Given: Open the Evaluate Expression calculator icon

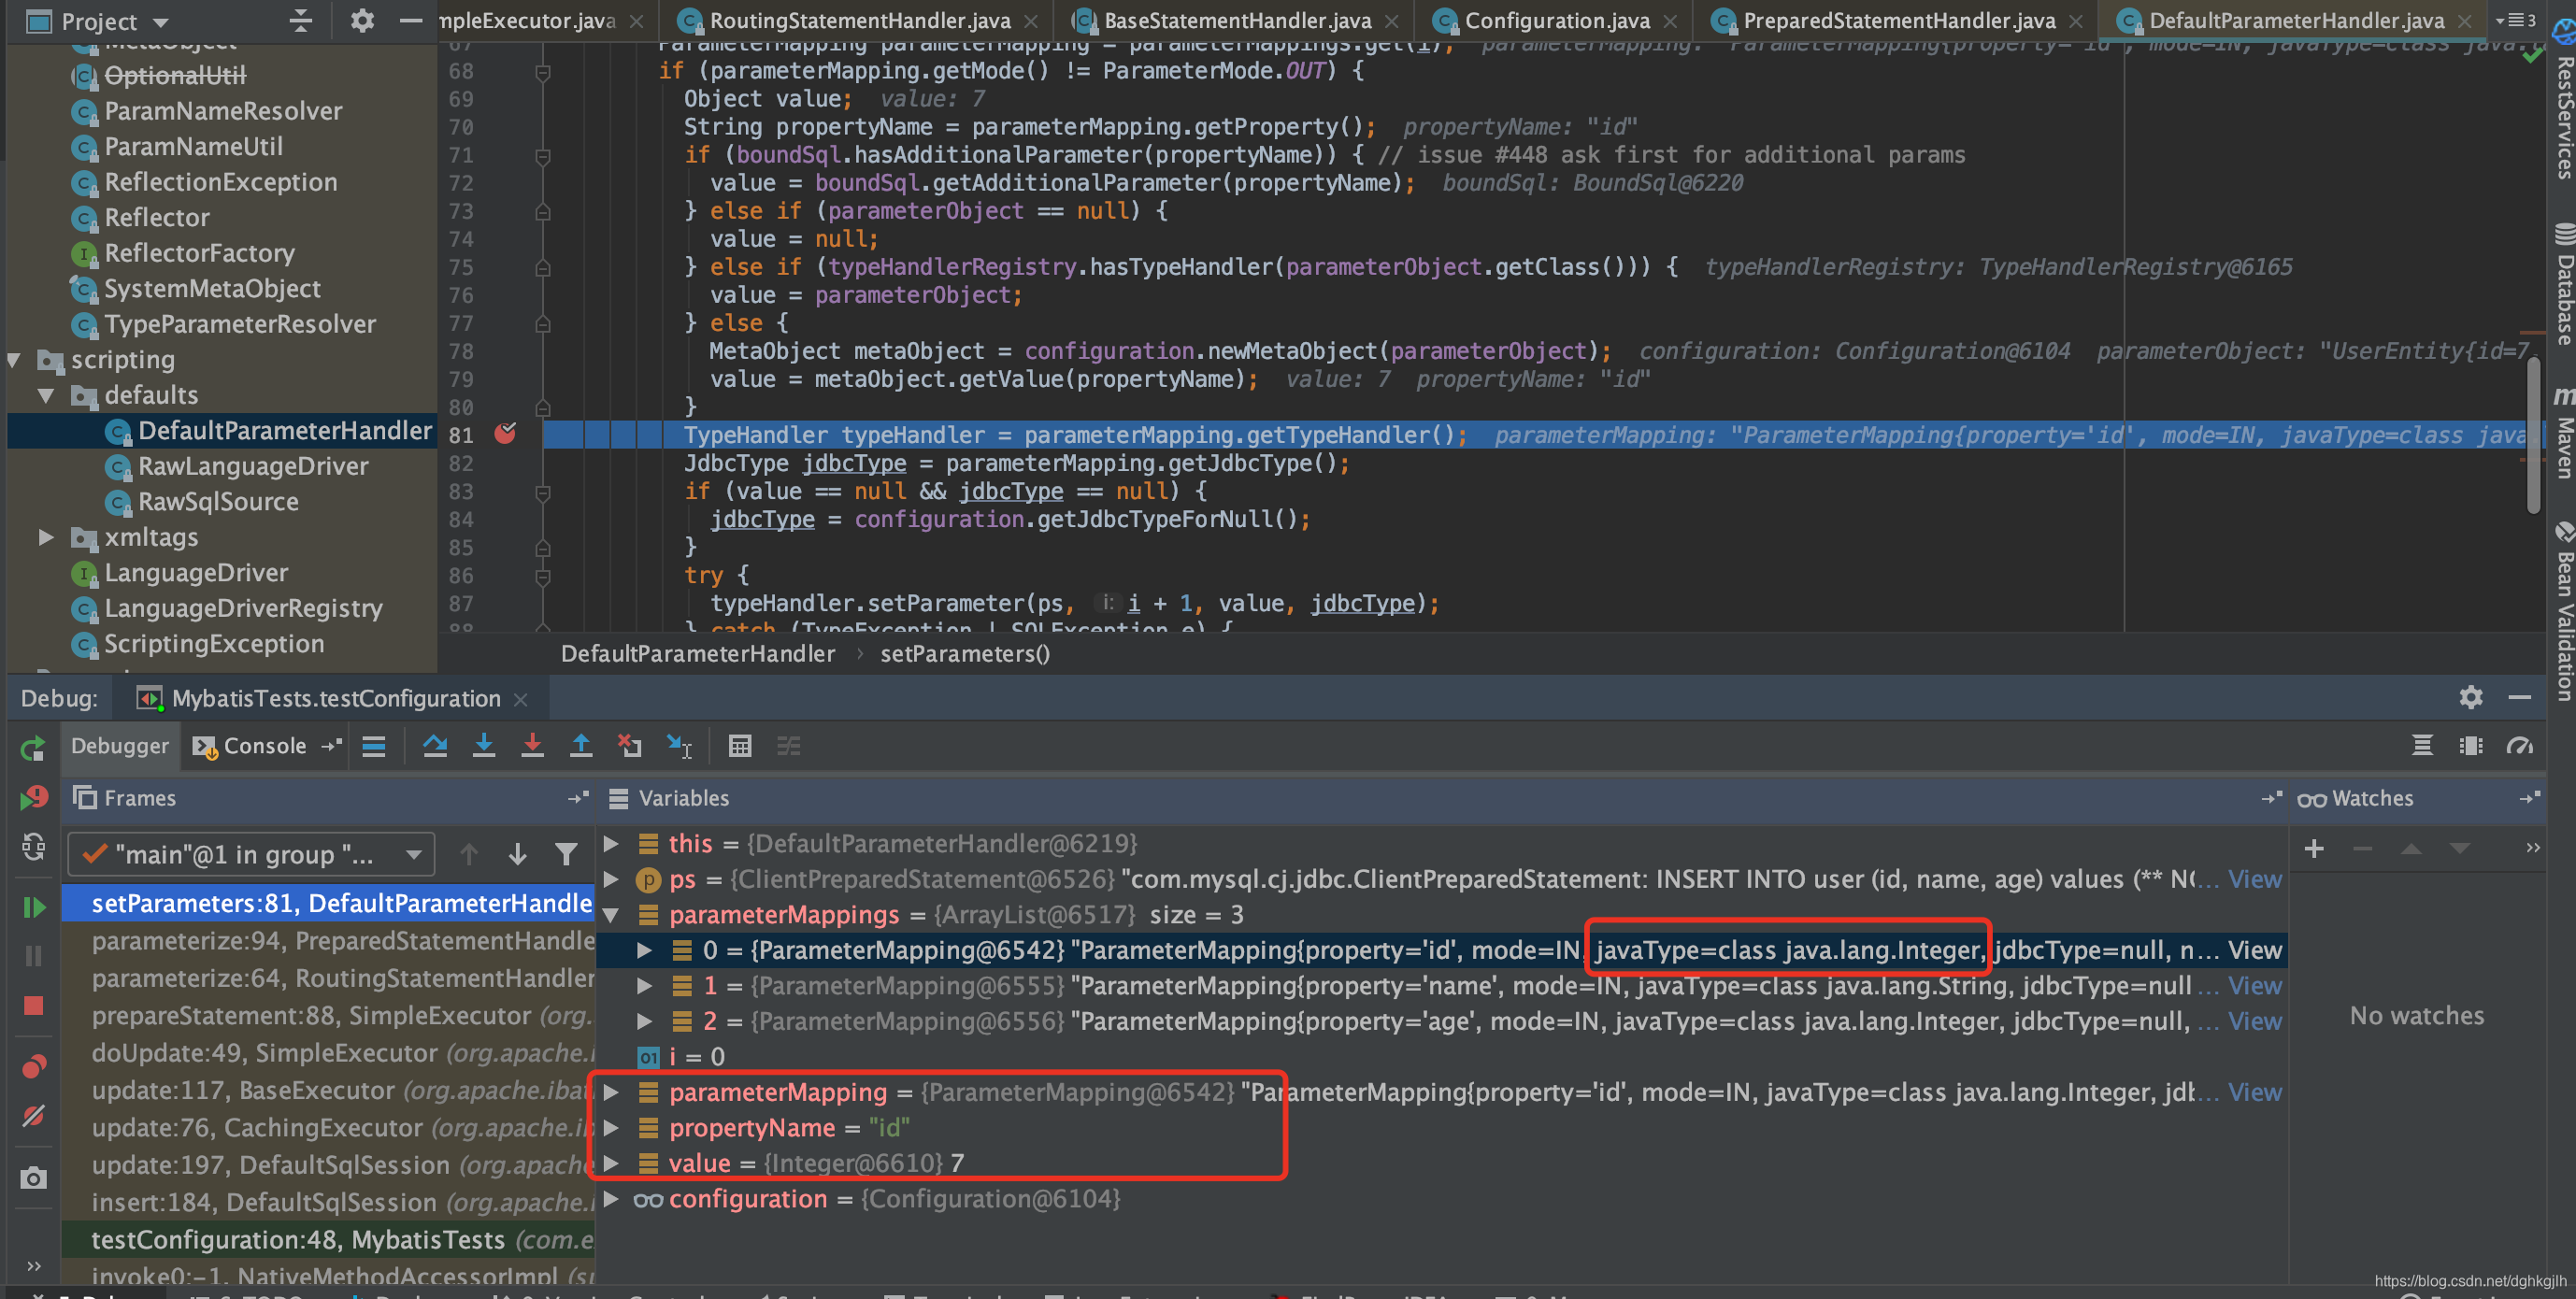Looking at the screenshot, I should tap(740, 746).
